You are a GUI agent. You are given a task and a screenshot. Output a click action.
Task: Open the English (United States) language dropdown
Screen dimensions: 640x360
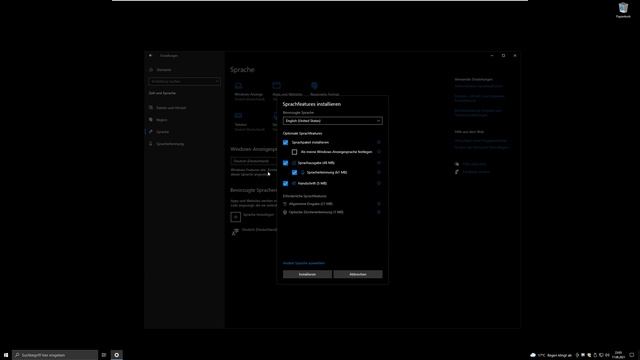333,121
